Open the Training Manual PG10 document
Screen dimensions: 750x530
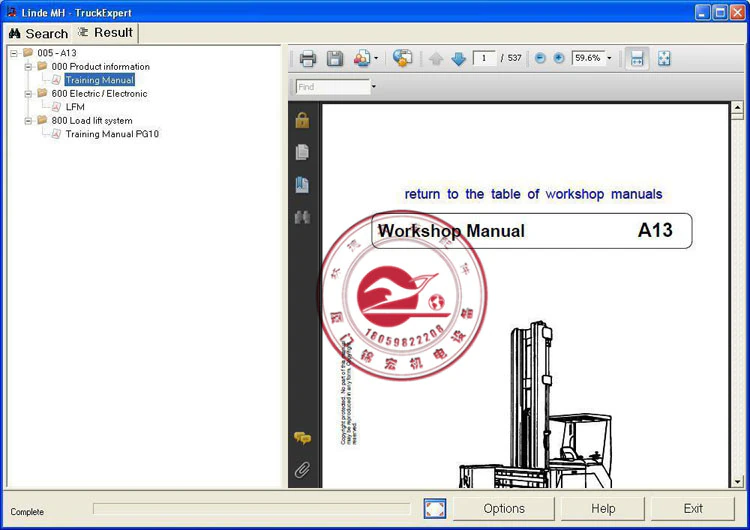coord(112,134)
